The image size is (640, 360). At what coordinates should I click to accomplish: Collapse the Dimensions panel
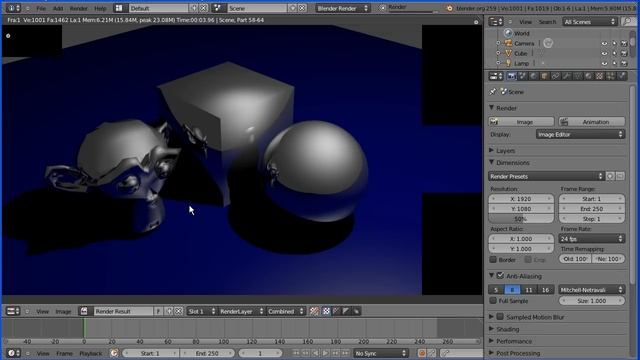coord(513,162)
